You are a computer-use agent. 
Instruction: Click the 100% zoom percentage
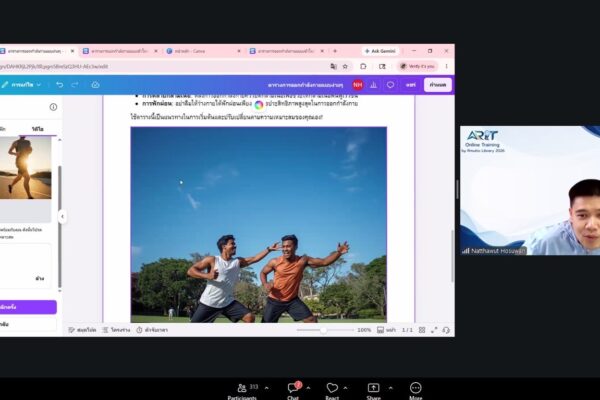click(364, 330)
